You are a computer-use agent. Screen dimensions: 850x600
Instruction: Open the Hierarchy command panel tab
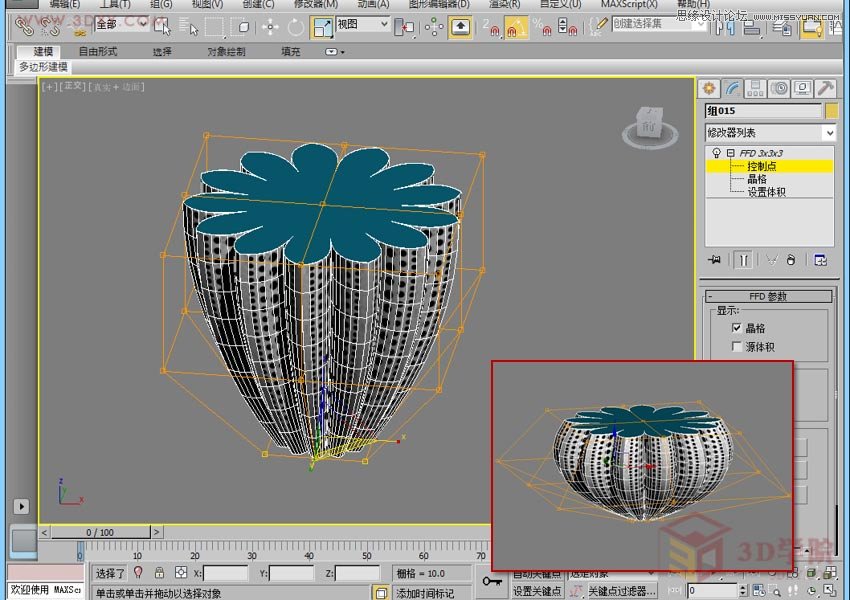[x=755, y=88]
